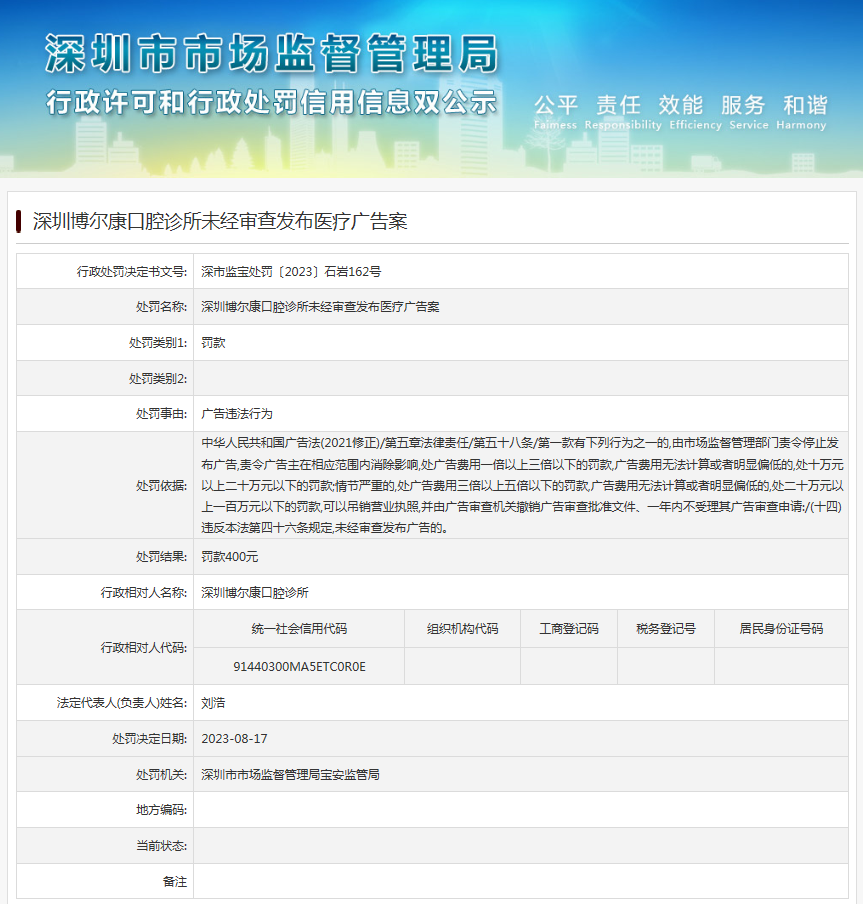Click the dark red marker beside page heading
The height and width of the screenshot is (904, 863).
(x=19, y=221)
